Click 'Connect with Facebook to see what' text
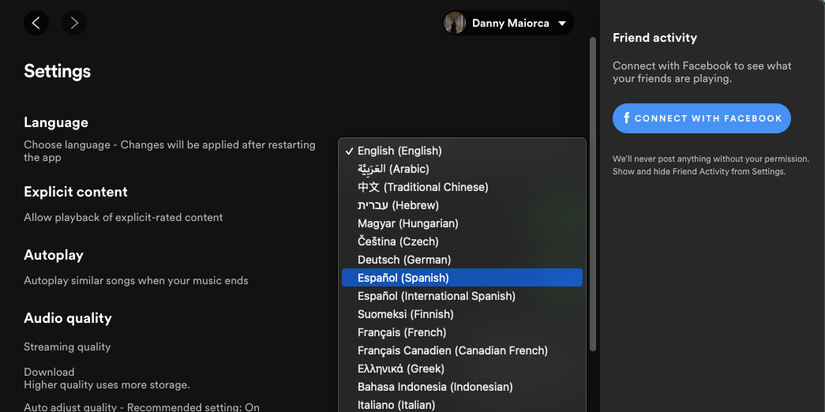This screenshot has height=412, width=825. (x=702, y=66)
